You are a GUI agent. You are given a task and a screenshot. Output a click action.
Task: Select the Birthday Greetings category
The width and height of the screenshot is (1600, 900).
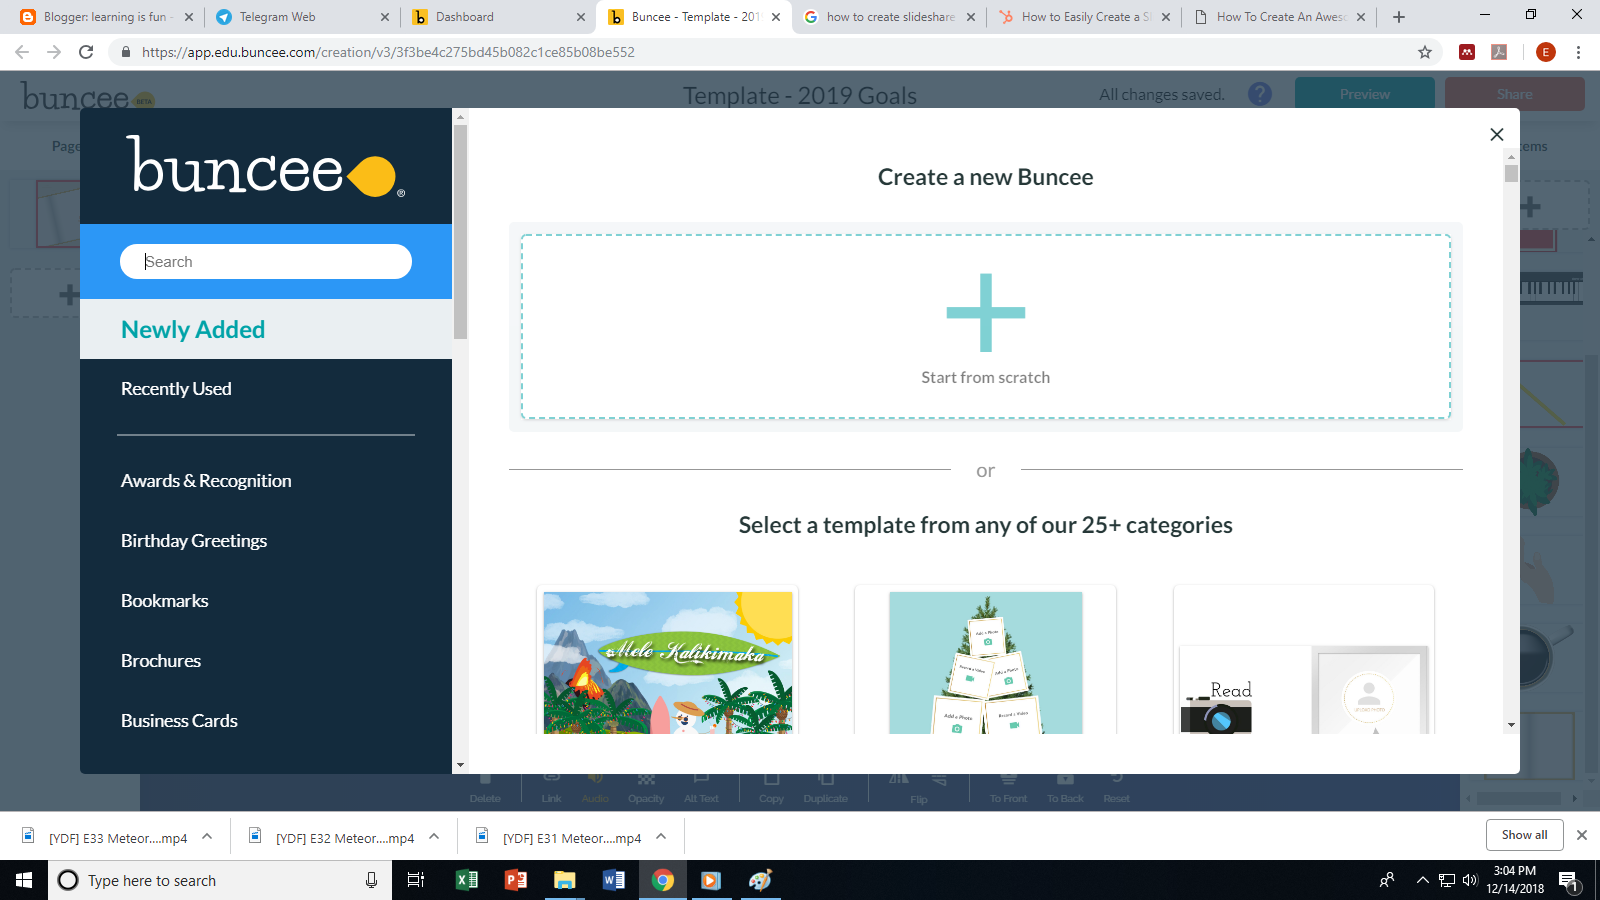193,540
